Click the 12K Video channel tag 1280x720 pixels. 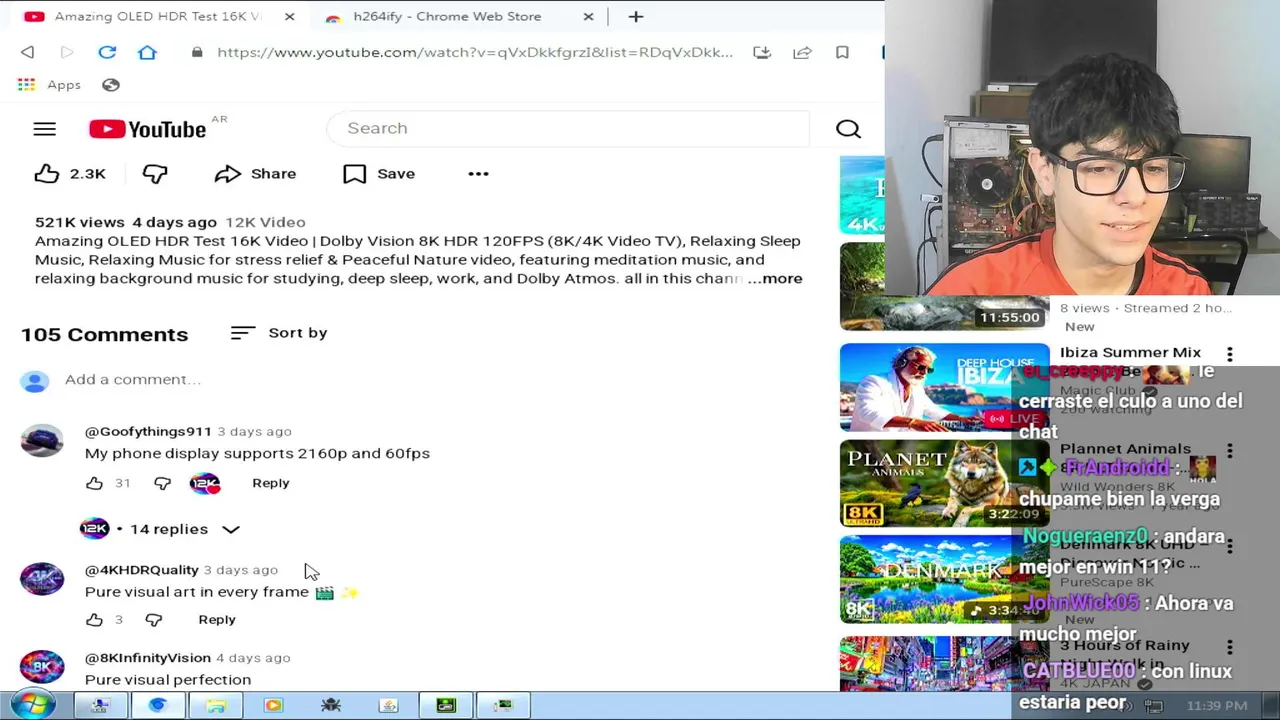click(x=265, y=222)
